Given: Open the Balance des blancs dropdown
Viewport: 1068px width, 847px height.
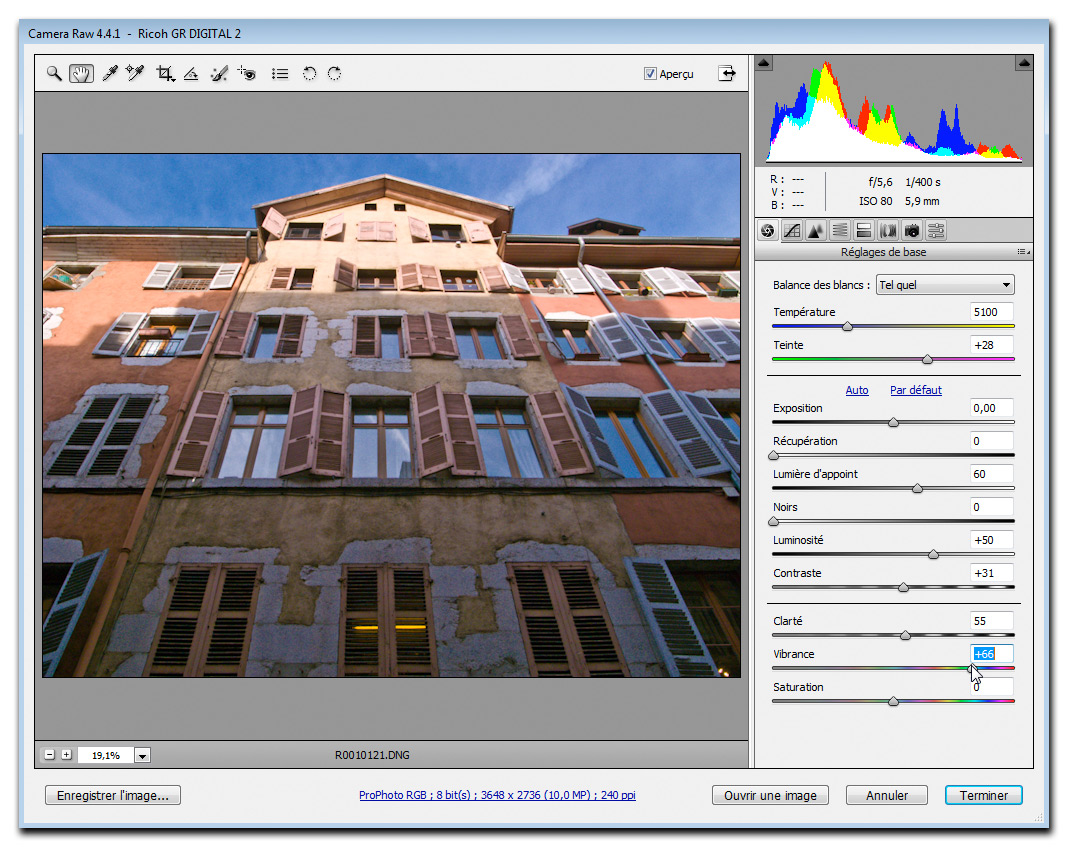Looking at the screenshot, I should [x=945, y=285].
